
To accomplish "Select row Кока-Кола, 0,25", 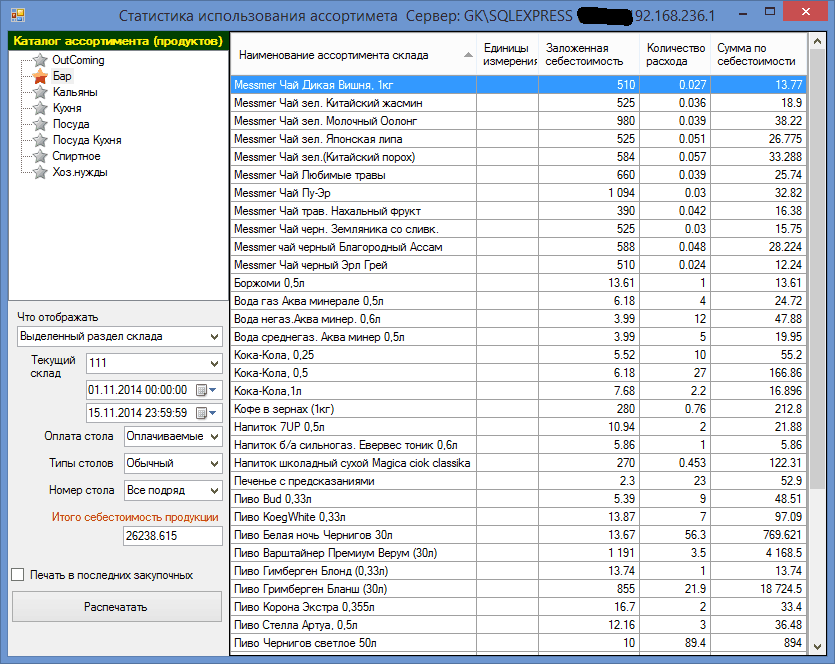I will click(518, 355).
